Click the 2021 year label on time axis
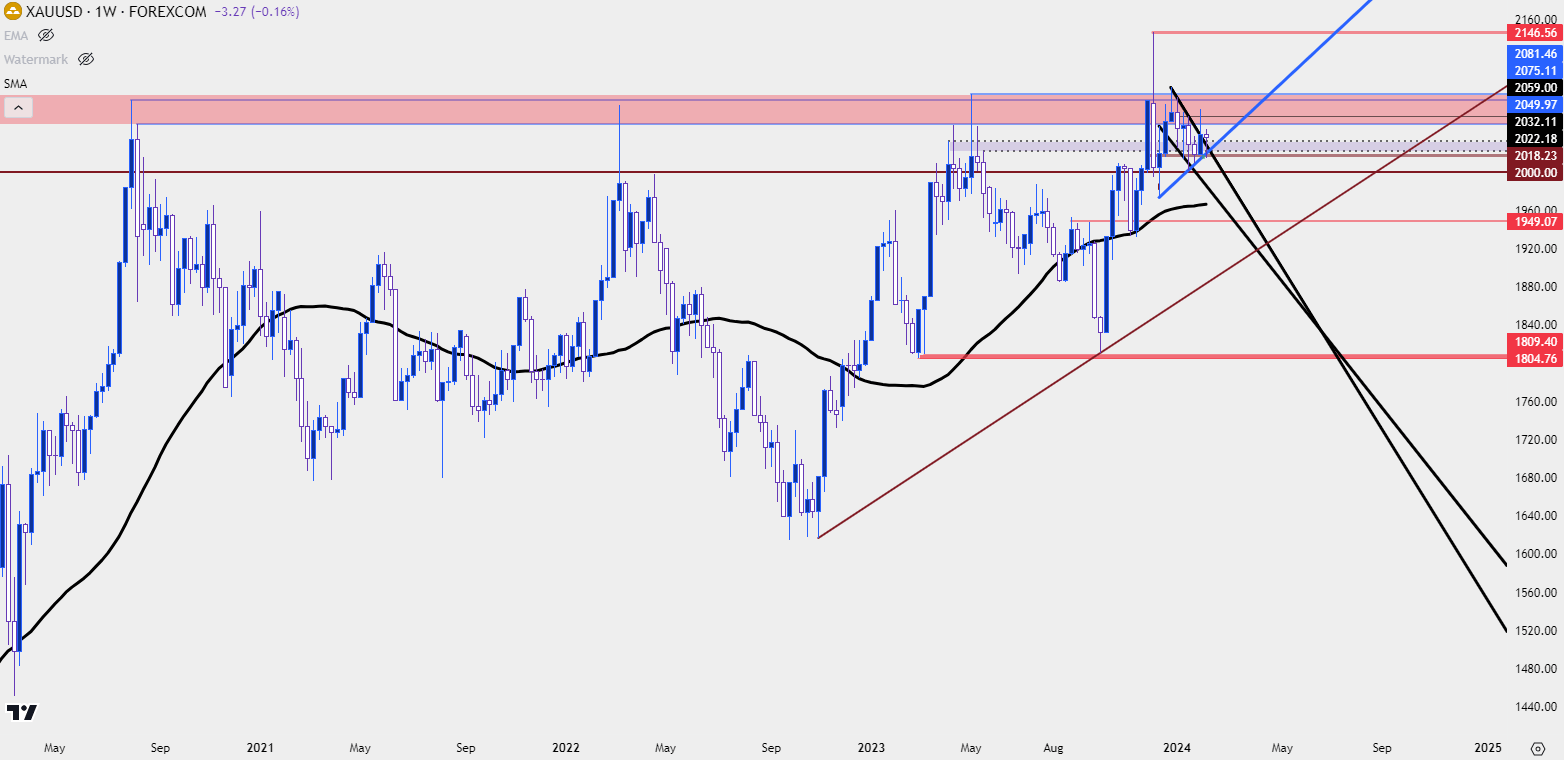 point(260,748)
